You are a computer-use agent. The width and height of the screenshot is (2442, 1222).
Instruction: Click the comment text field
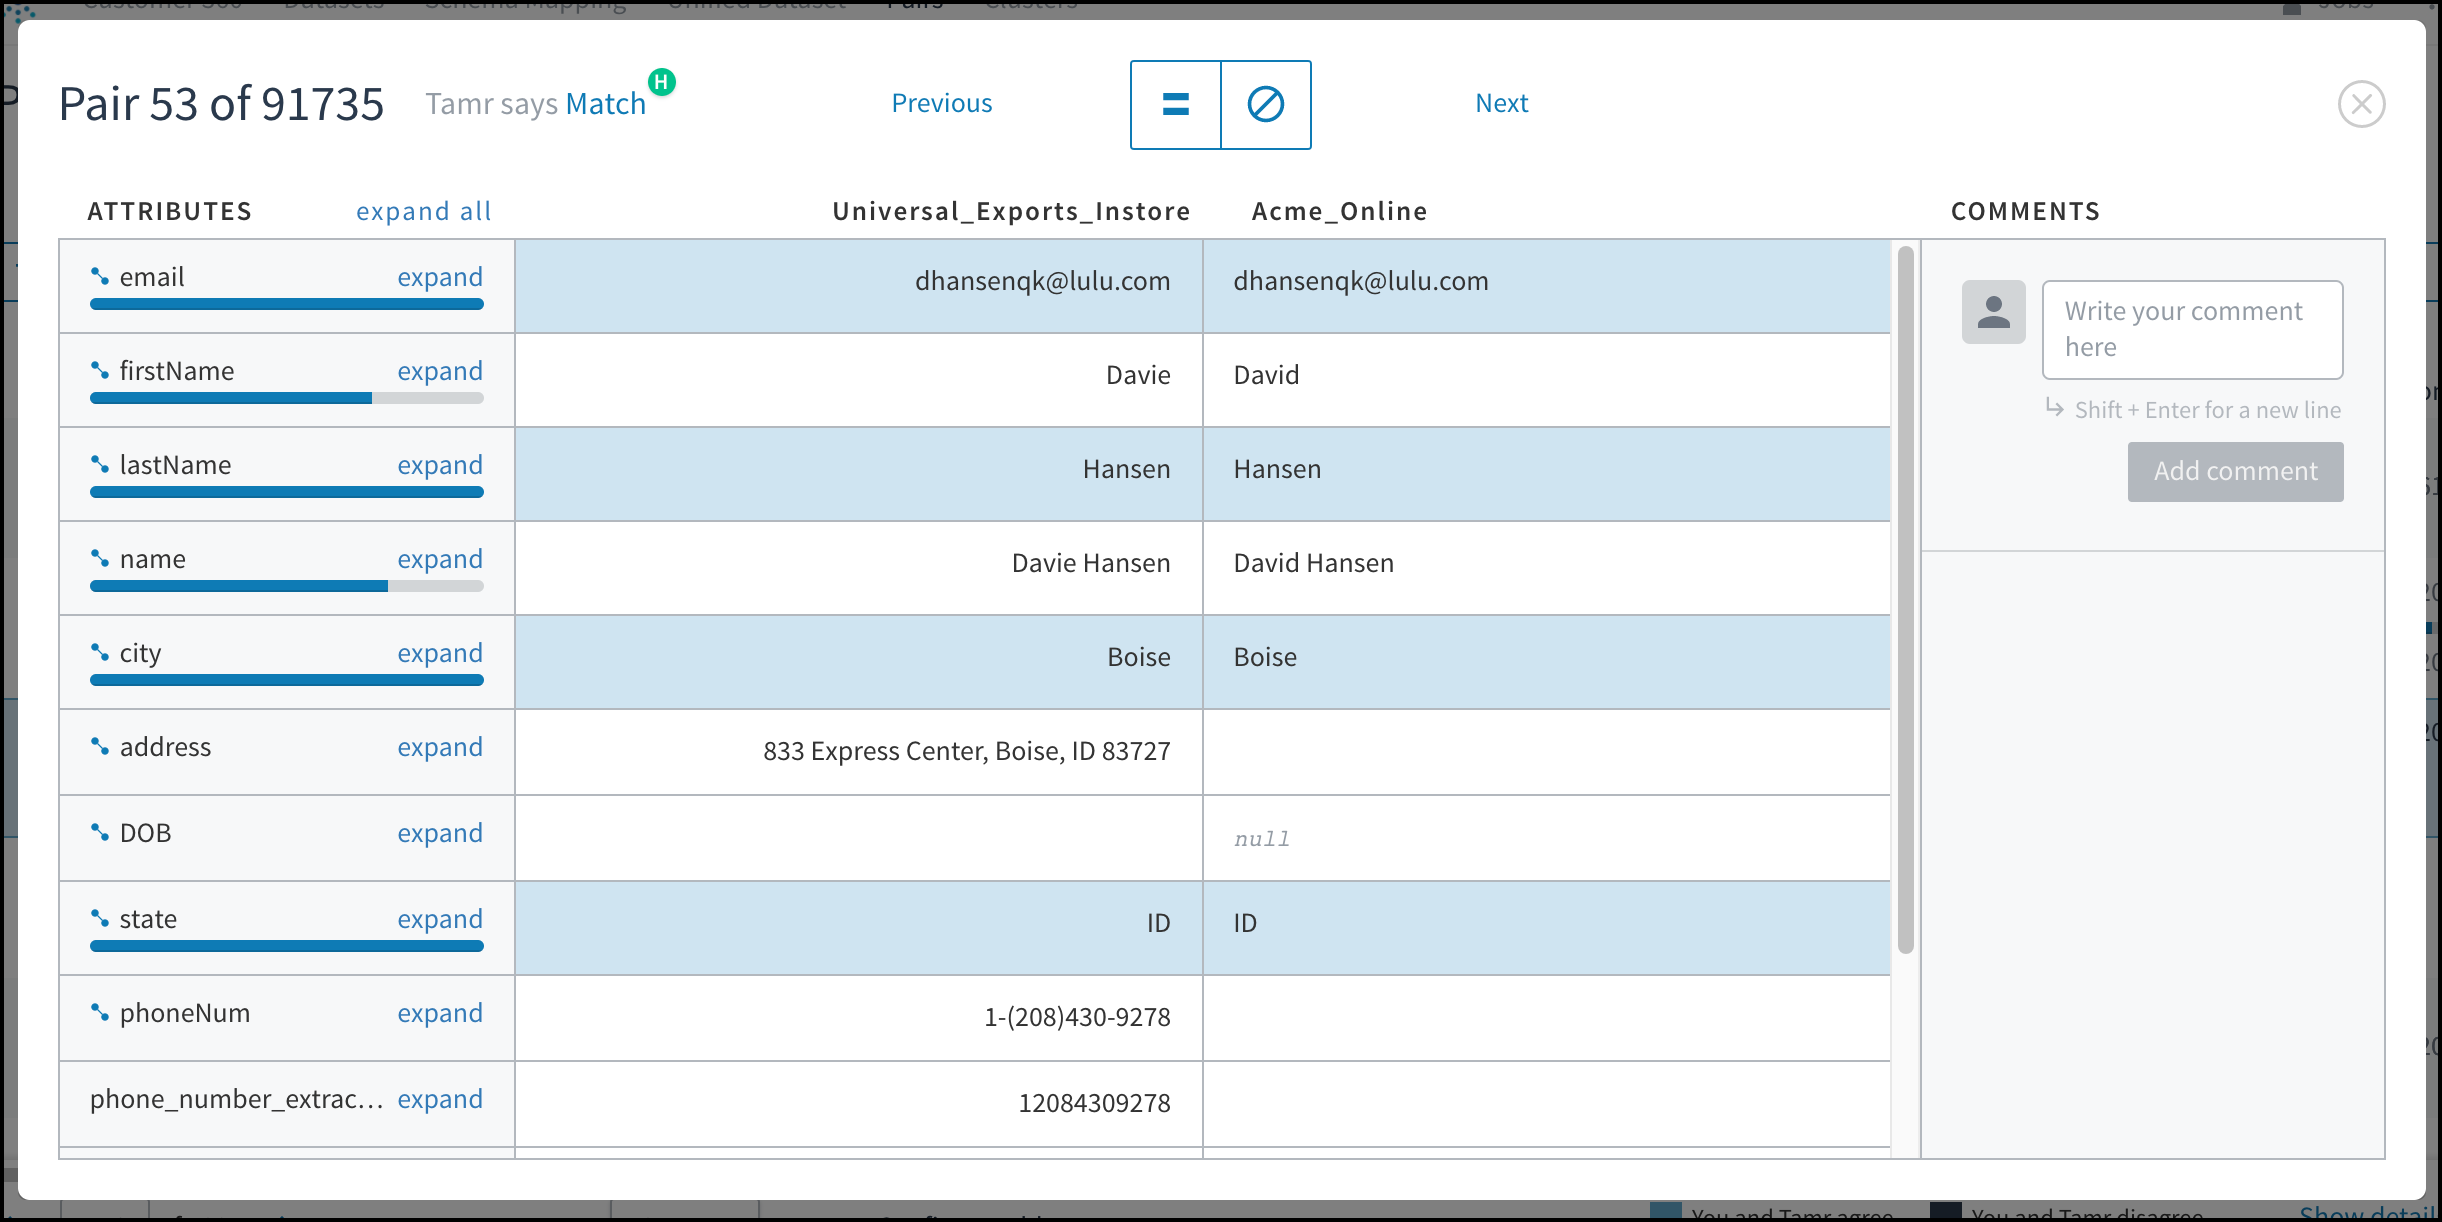click(x=2192, y=329)
